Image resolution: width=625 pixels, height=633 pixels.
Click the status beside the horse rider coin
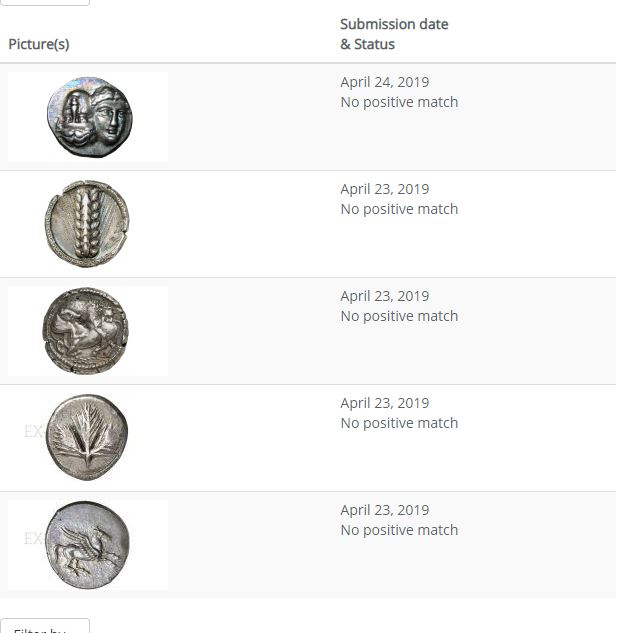(399, 316)
